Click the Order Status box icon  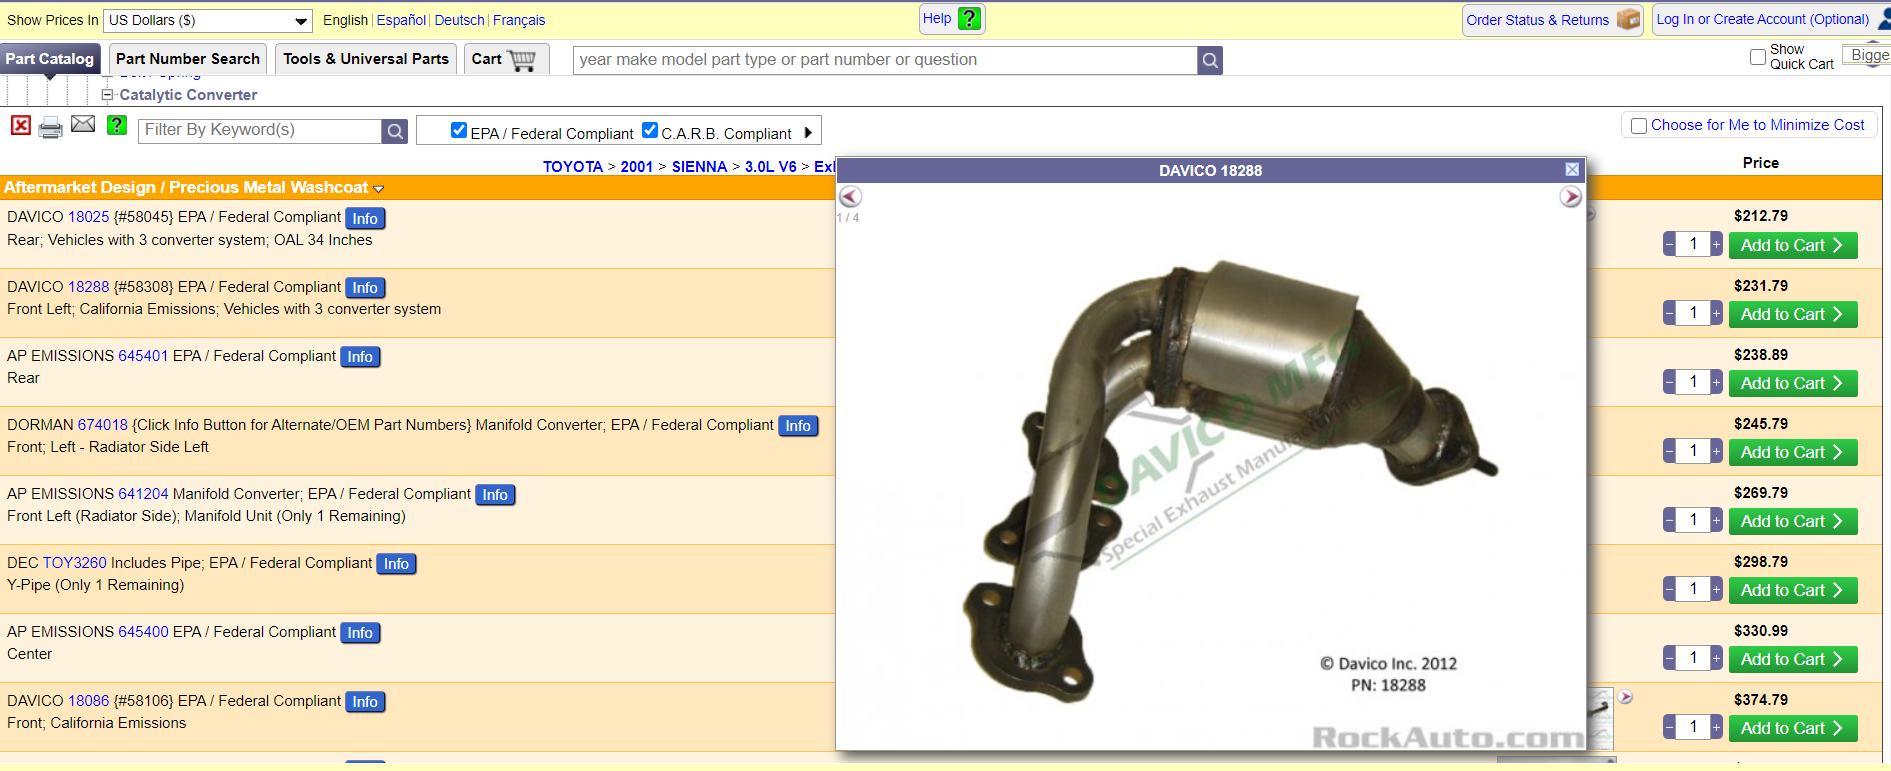click(1629, 19)
